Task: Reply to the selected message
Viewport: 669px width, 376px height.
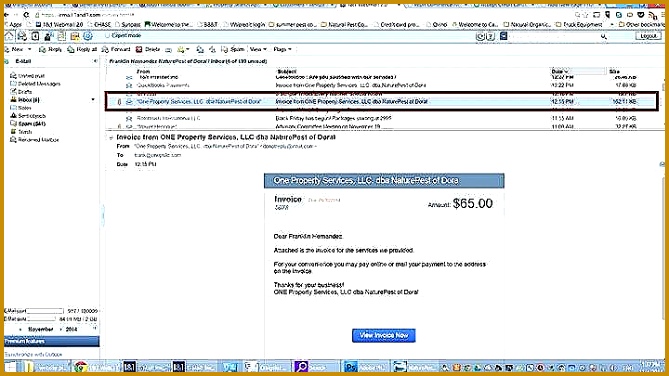Action: pos(50,50)
